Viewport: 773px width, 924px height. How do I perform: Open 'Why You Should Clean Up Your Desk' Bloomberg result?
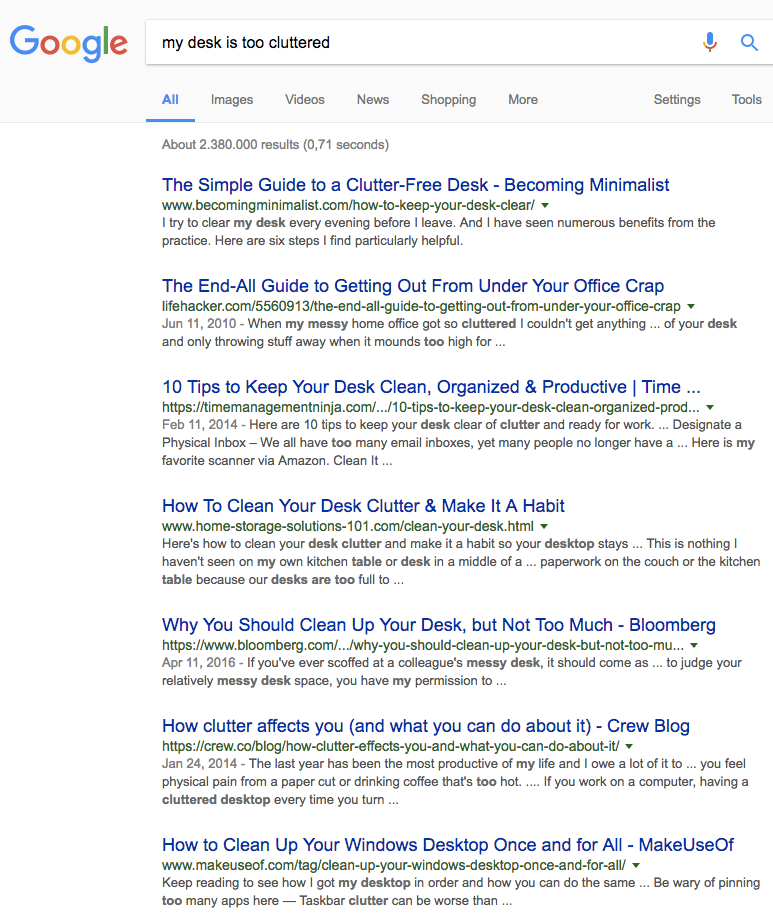click(439, 625)
